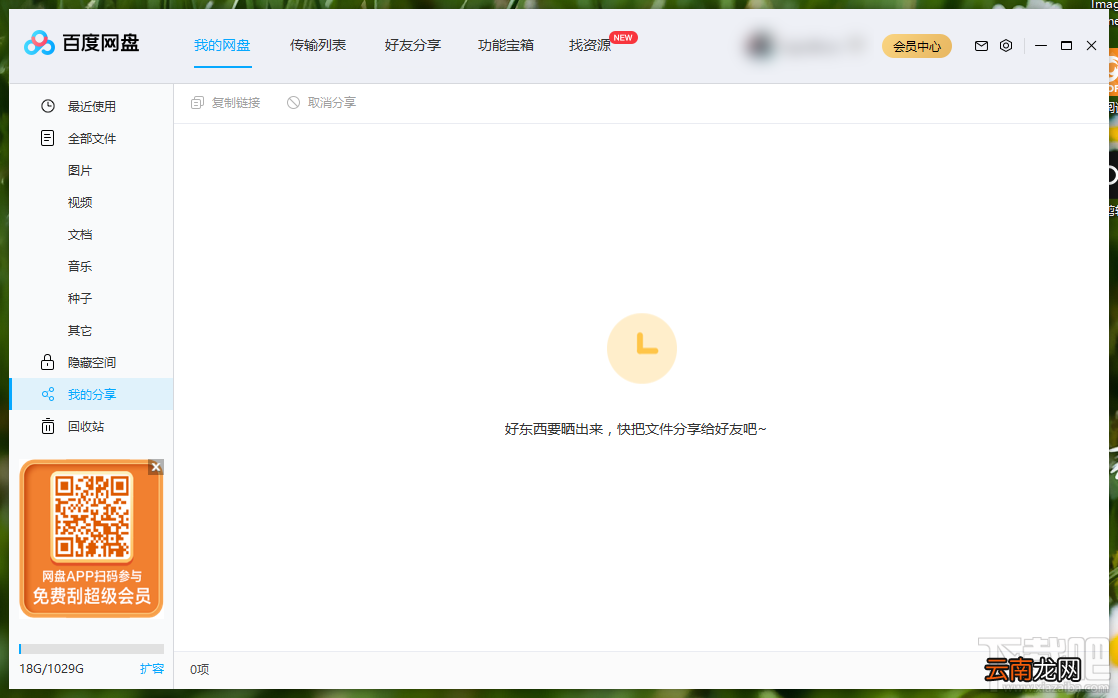Open 最近使用 in sidebar
Image resolution: width=1118 pixels, height=698 pixels.
tap(91, 106)
